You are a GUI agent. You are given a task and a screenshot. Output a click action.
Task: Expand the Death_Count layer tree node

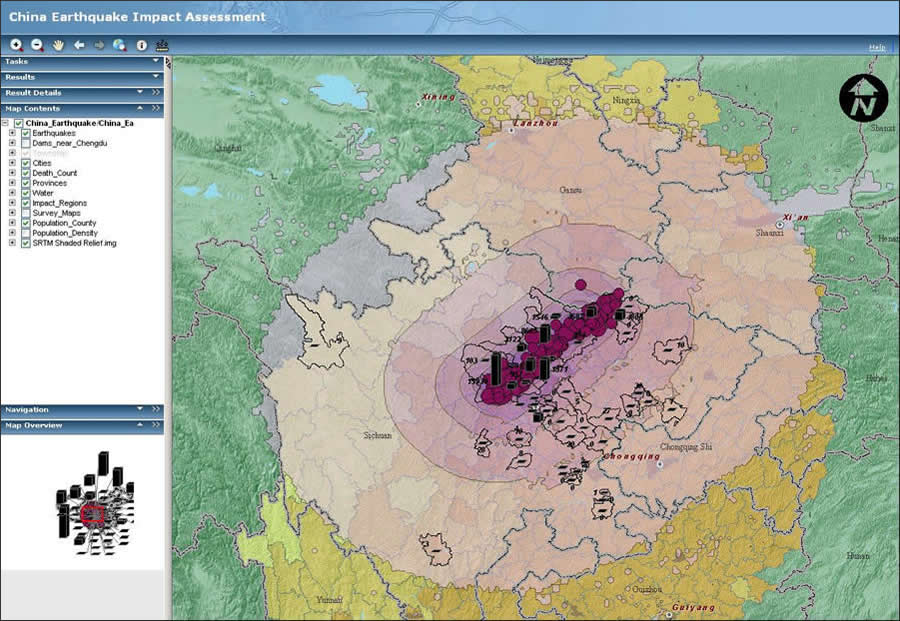12,173
